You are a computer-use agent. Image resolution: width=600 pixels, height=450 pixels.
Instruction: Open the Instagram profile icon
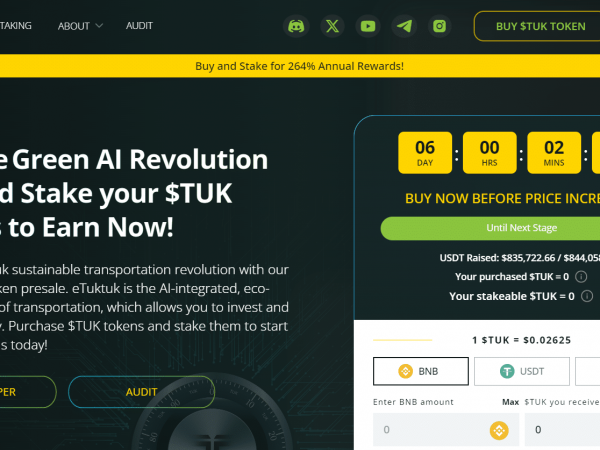pos(439,26)
